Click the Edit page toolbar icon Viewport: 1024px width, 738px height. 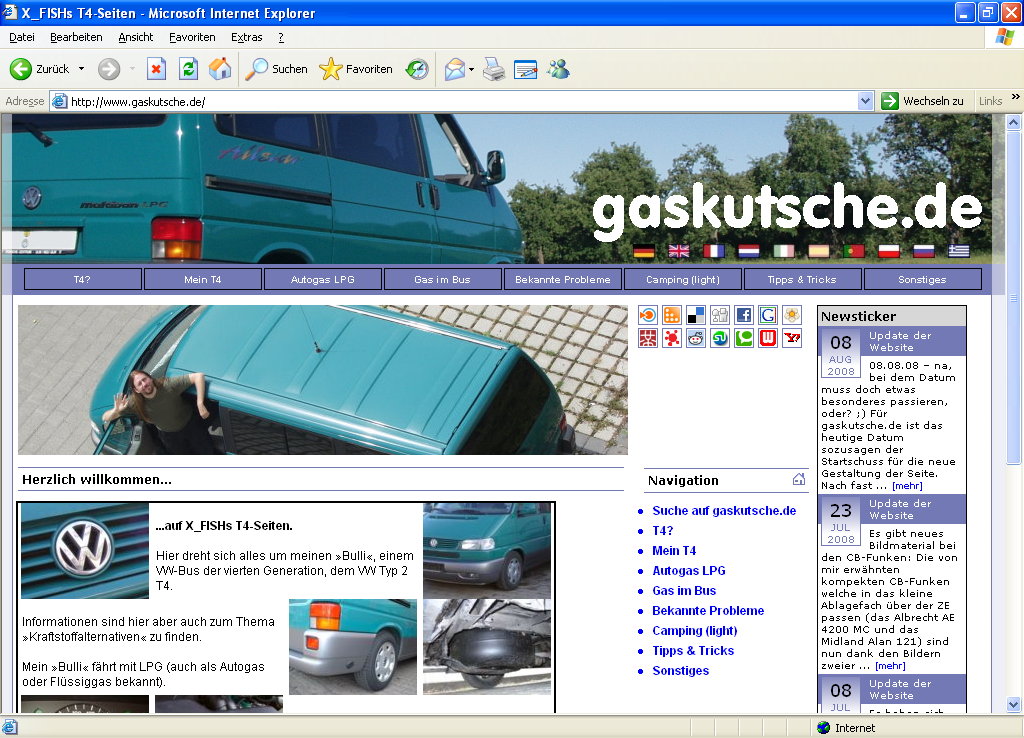point(526,69)
